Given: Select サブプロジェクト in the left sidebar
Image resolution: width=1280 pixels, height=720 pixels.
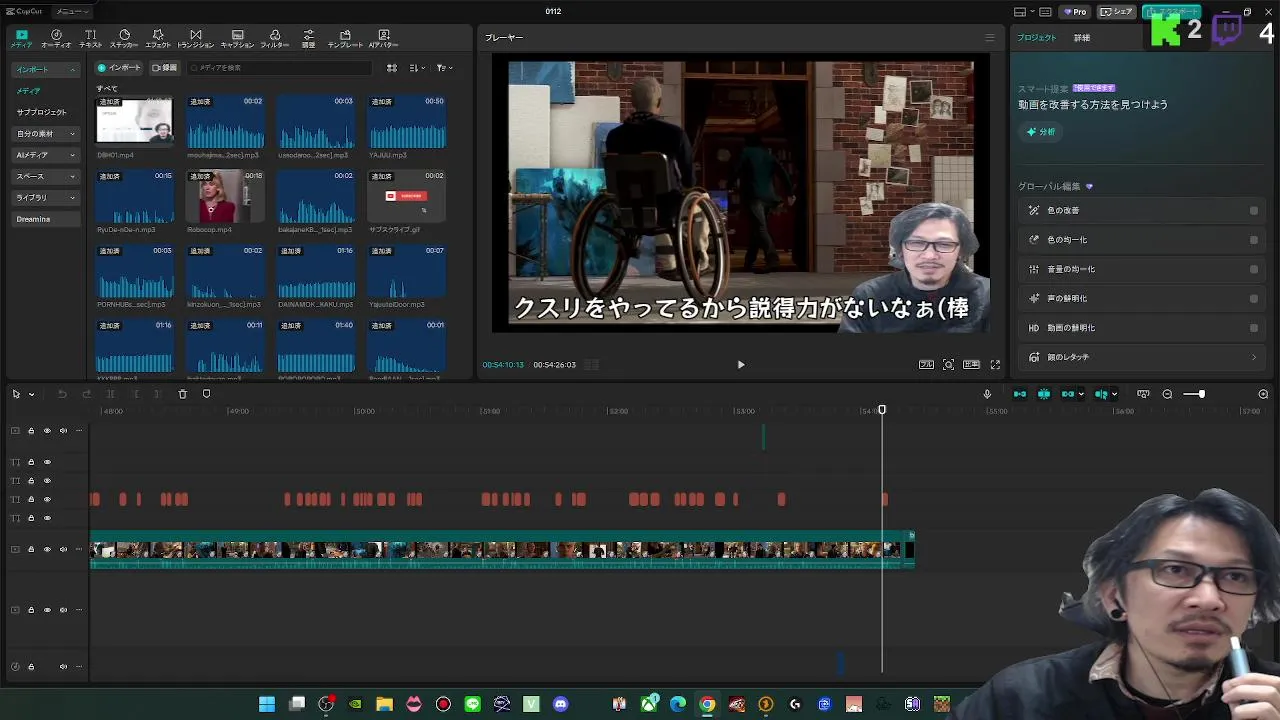Looking at the screenshot, I should (x=41, y=113).
